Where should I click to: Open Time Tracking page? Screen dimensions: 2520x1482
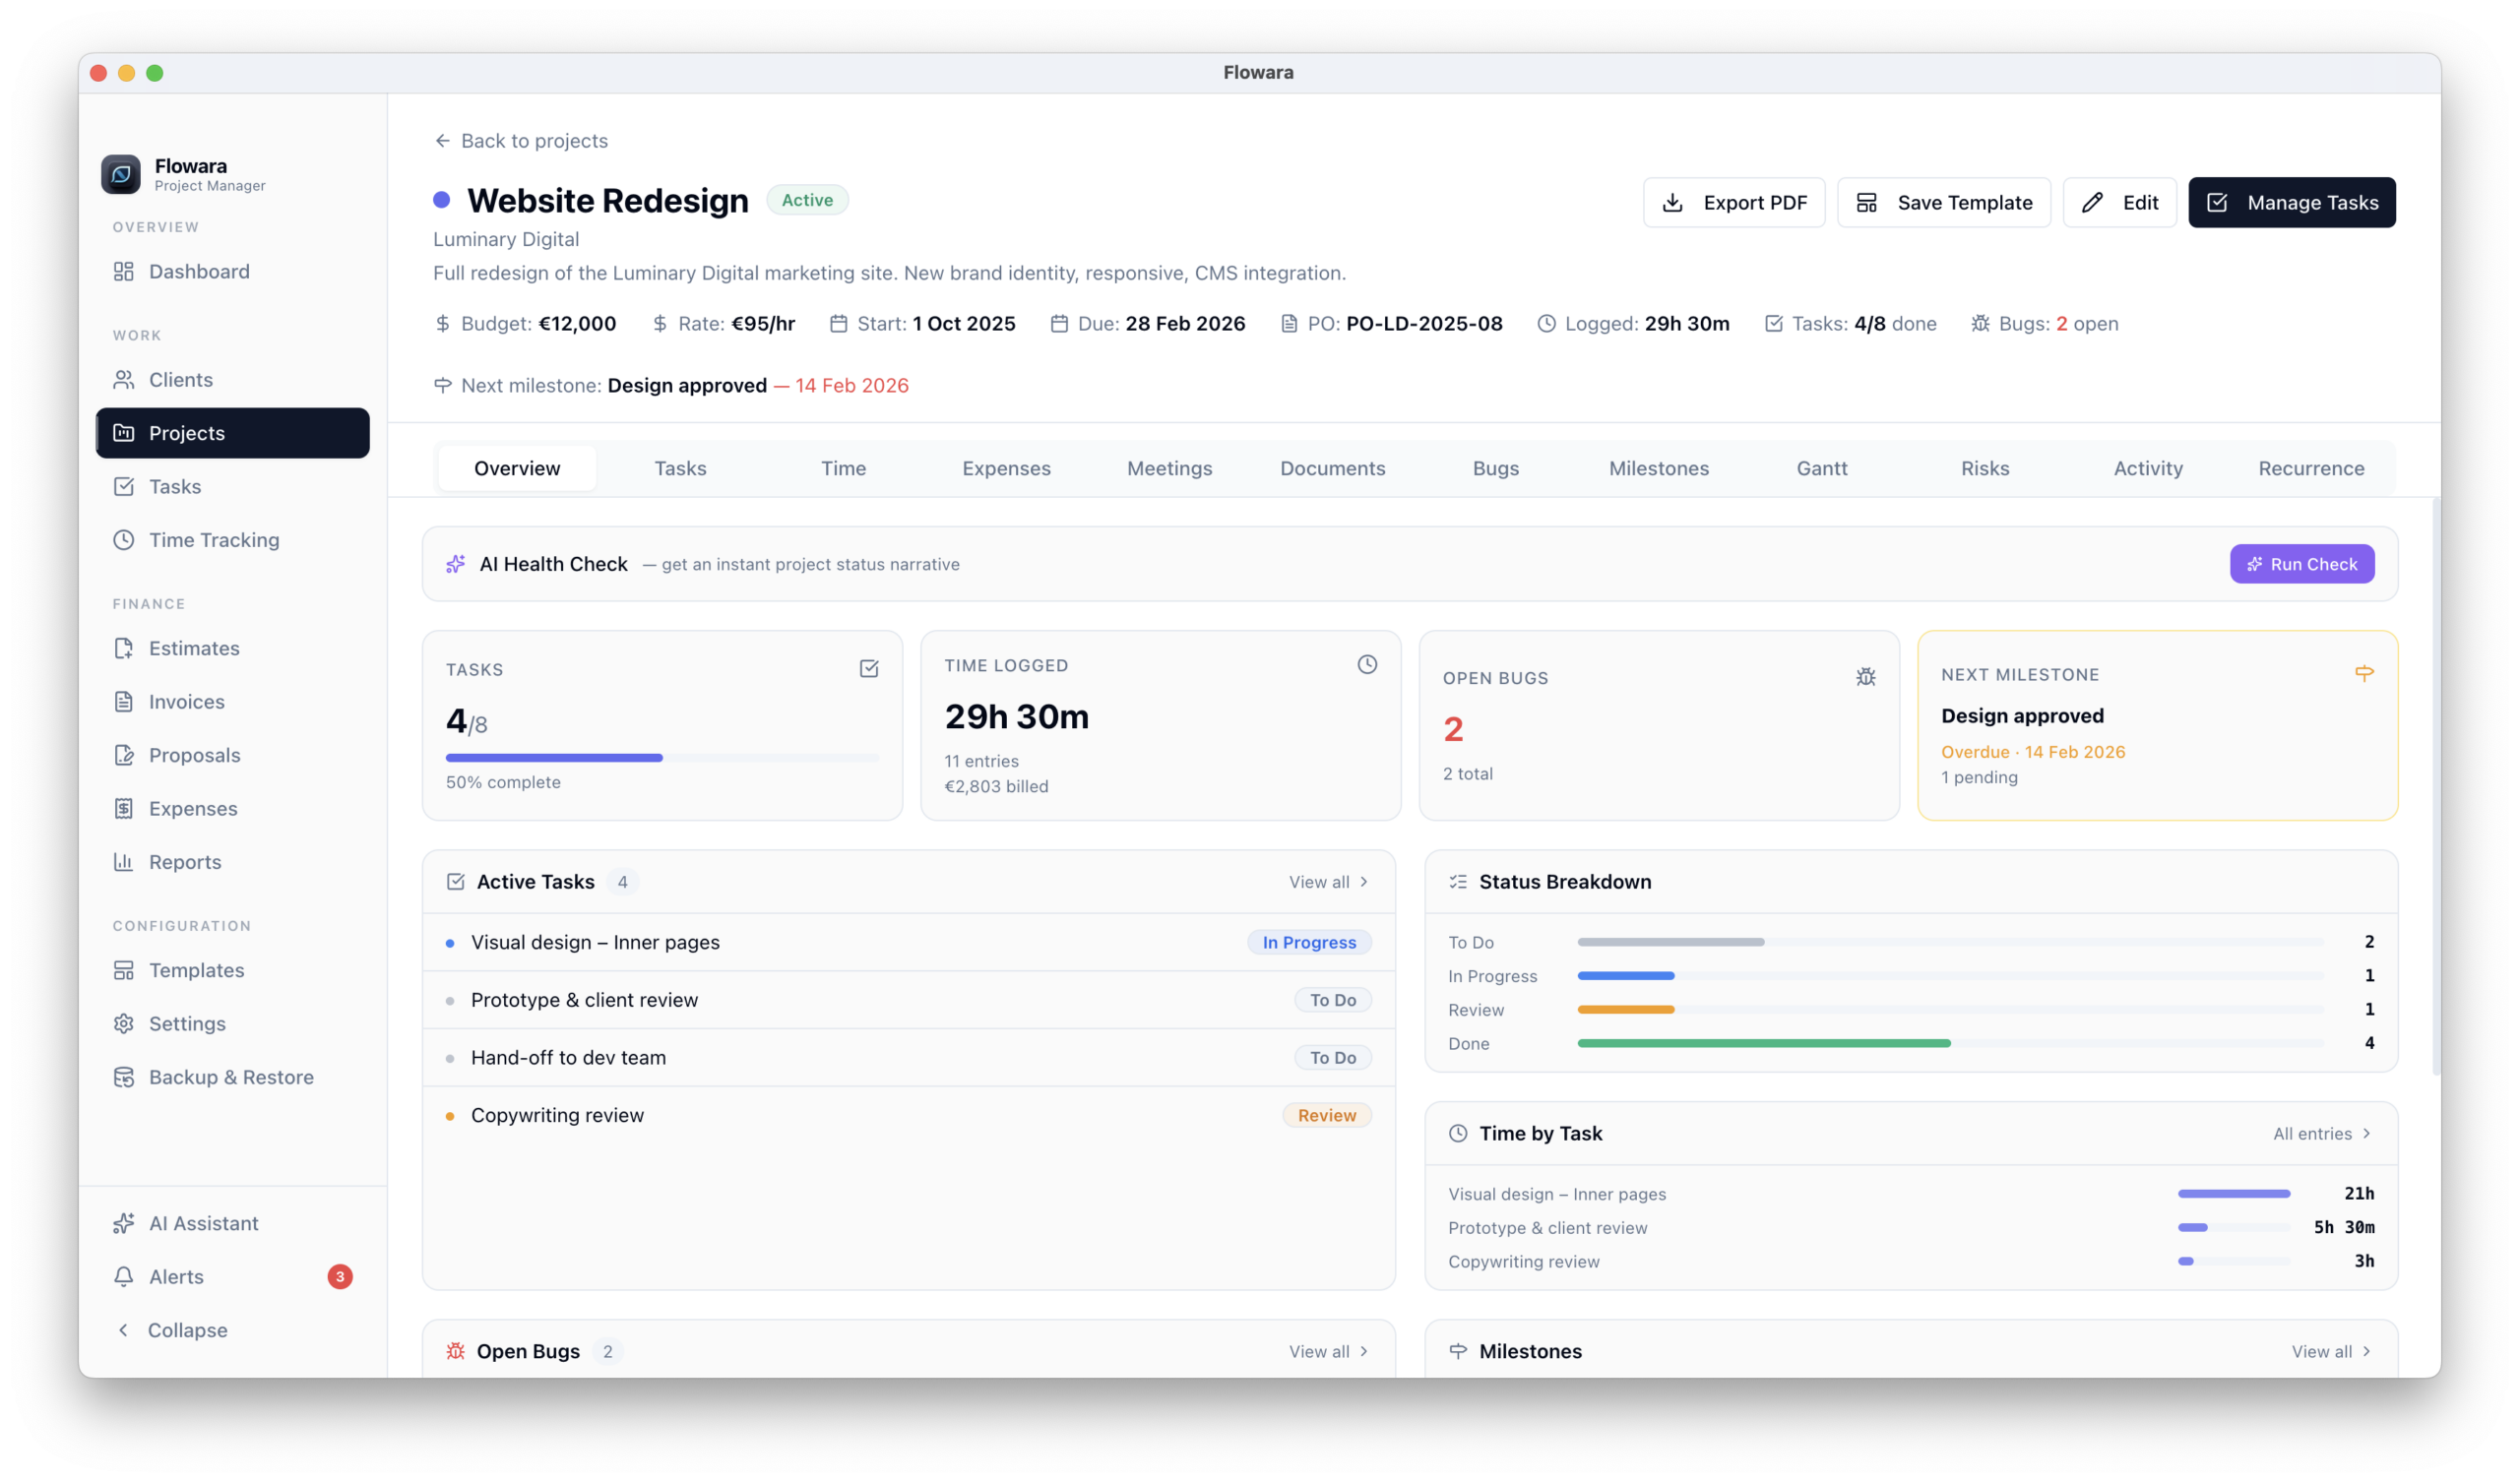[232, 540]
